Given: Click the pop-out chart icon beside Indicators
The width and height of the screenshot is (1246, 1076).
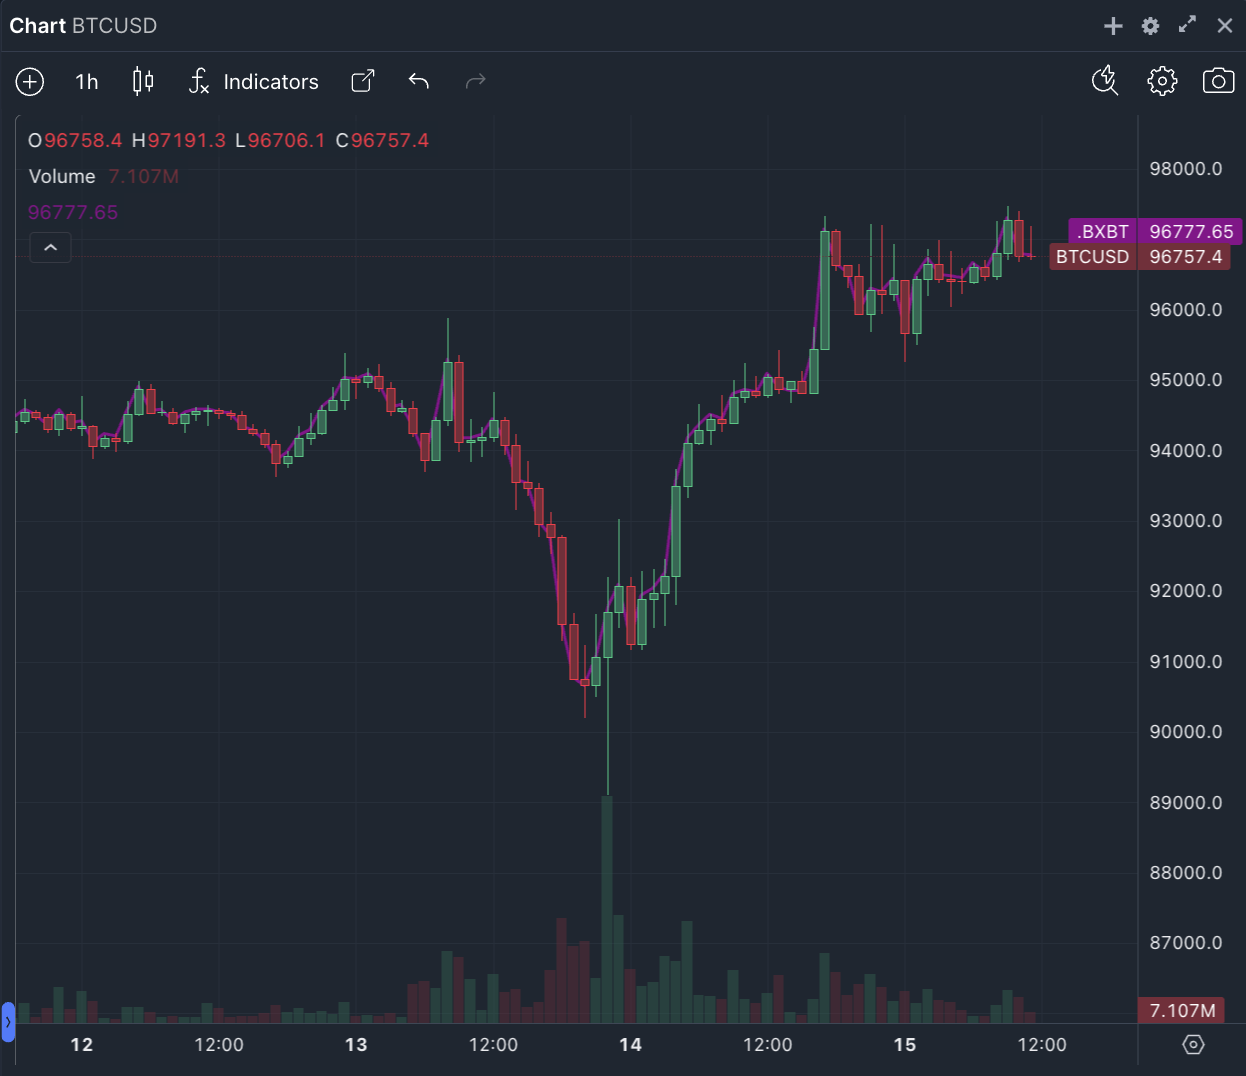Looking at the screenshot, I should click(x=363, y=82).
